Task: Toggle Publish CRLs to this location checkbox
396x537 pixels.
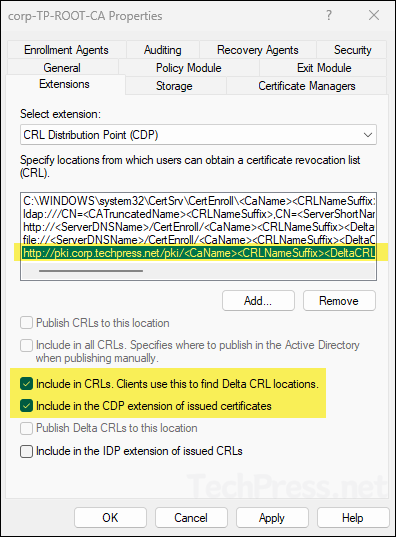Action: 26,323
